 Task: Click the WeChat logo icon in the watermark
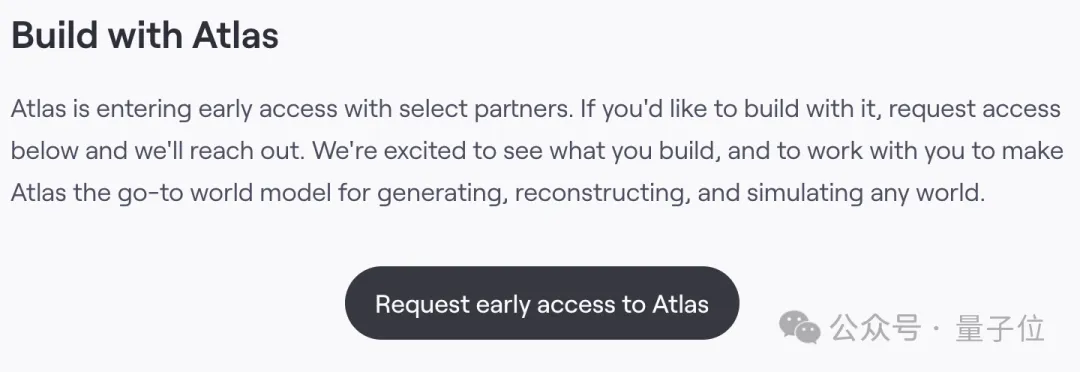pos(800,327)
